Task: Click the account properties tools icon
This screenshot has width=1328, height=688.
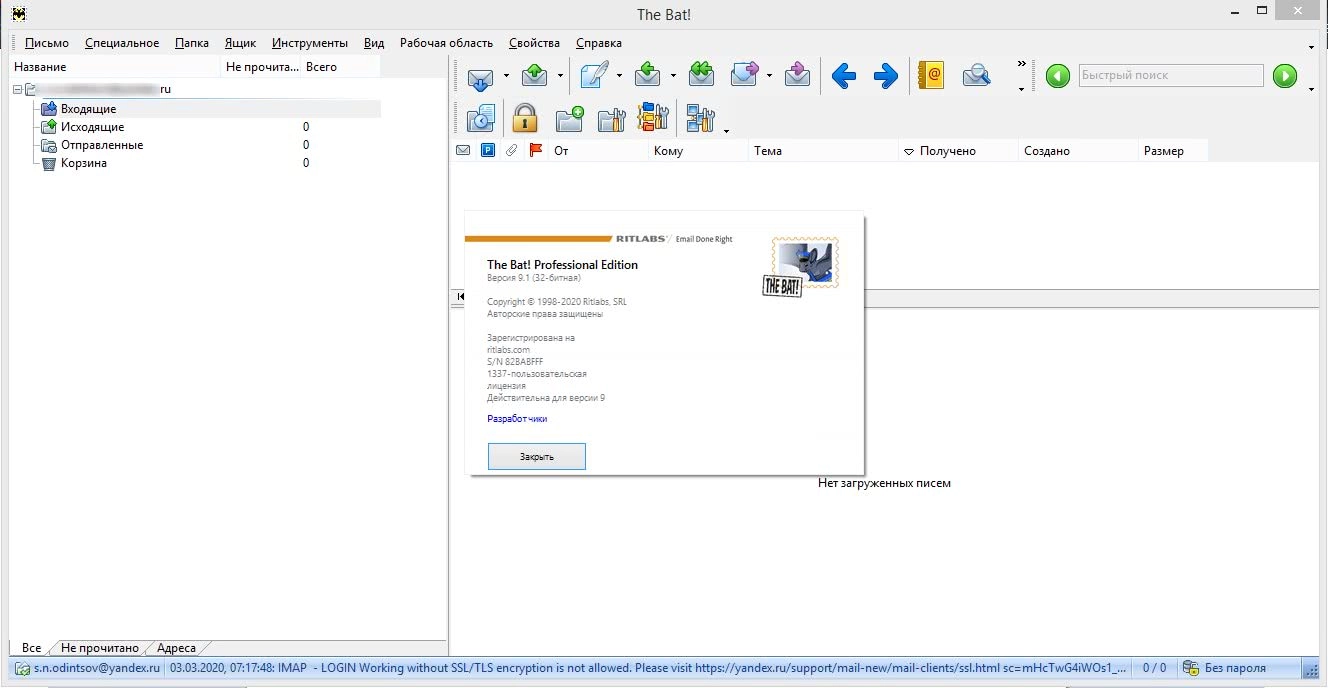Action: tap(700, 119)
